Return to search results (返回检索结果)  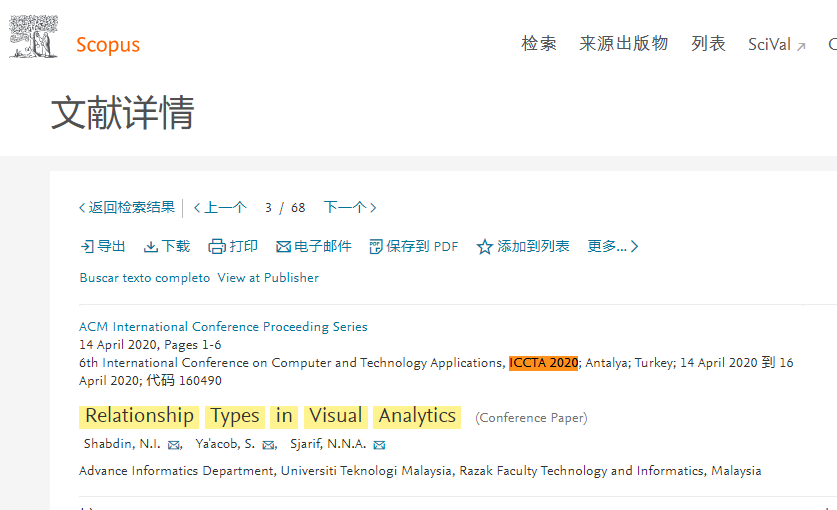click(127, 208)
